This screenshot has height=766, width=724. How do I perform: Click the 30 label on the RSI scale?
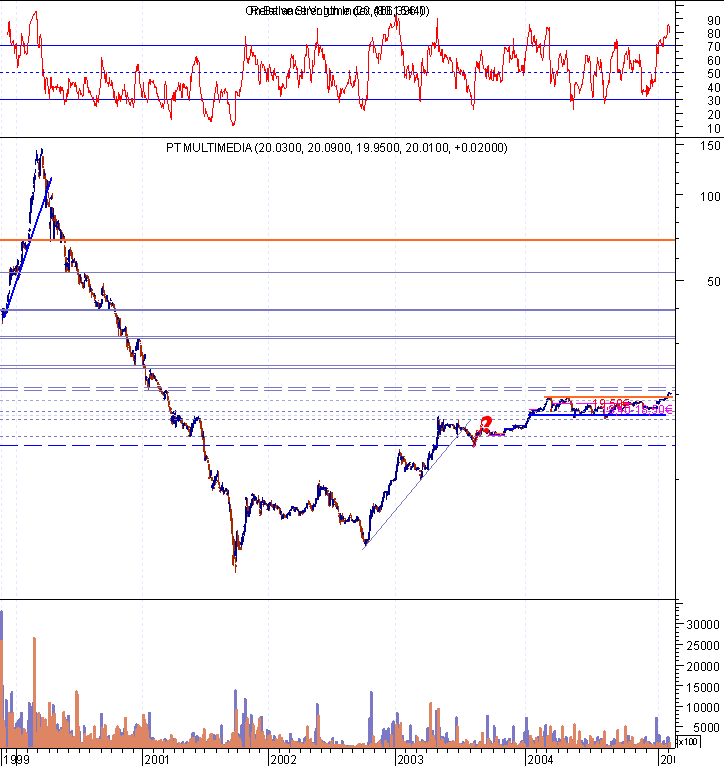714,101
